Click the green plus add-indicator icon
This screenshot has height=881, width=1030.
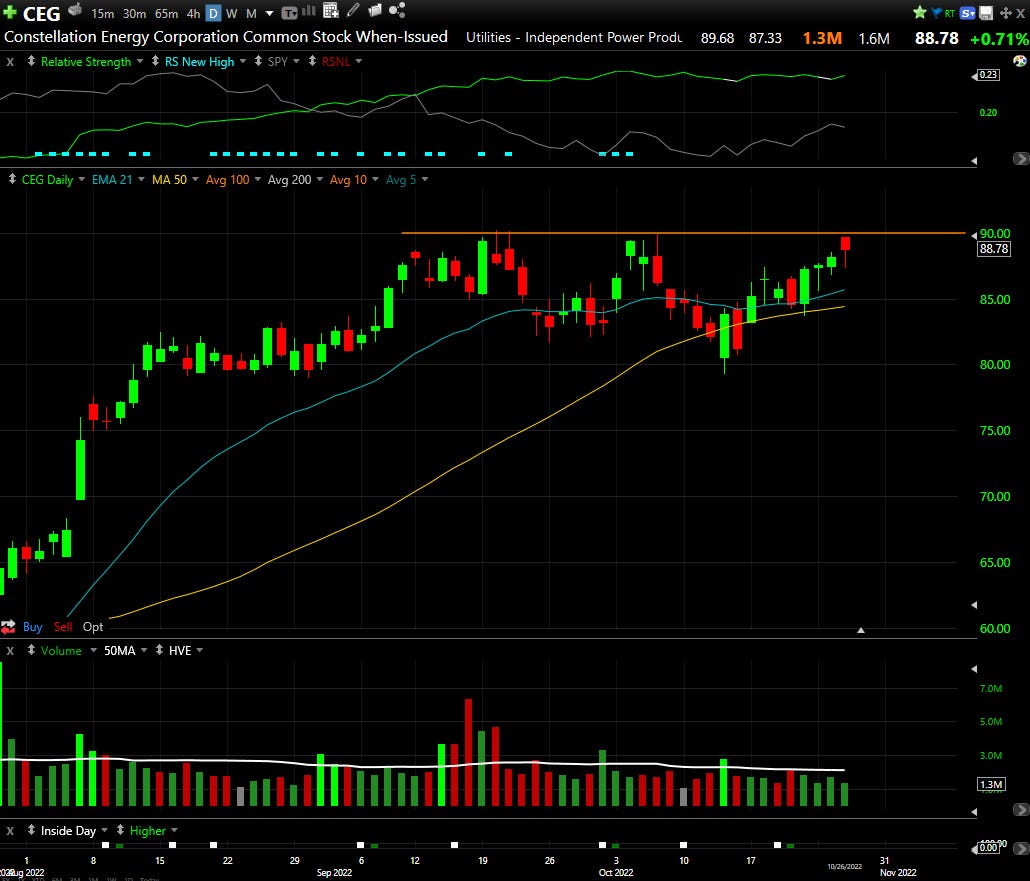coord(10,12)
